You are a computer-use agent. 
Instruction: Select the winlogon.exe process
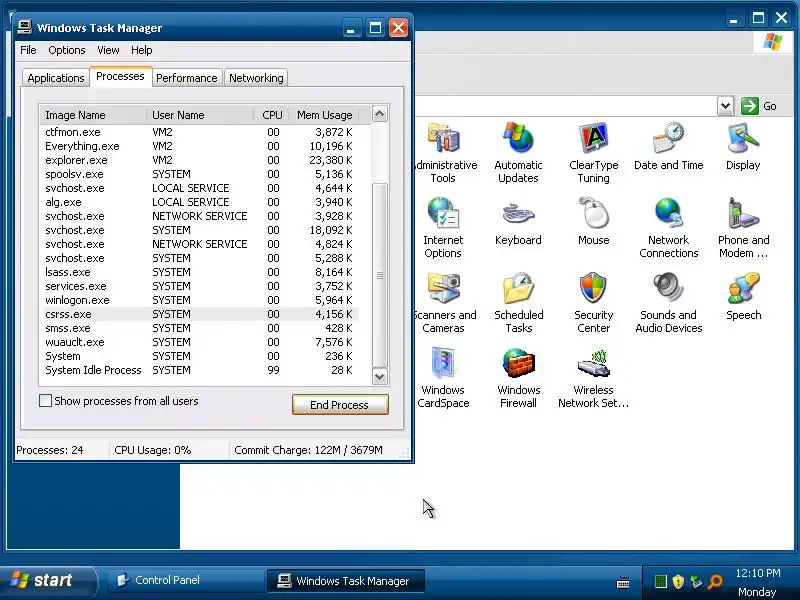[x=199, y=300]
